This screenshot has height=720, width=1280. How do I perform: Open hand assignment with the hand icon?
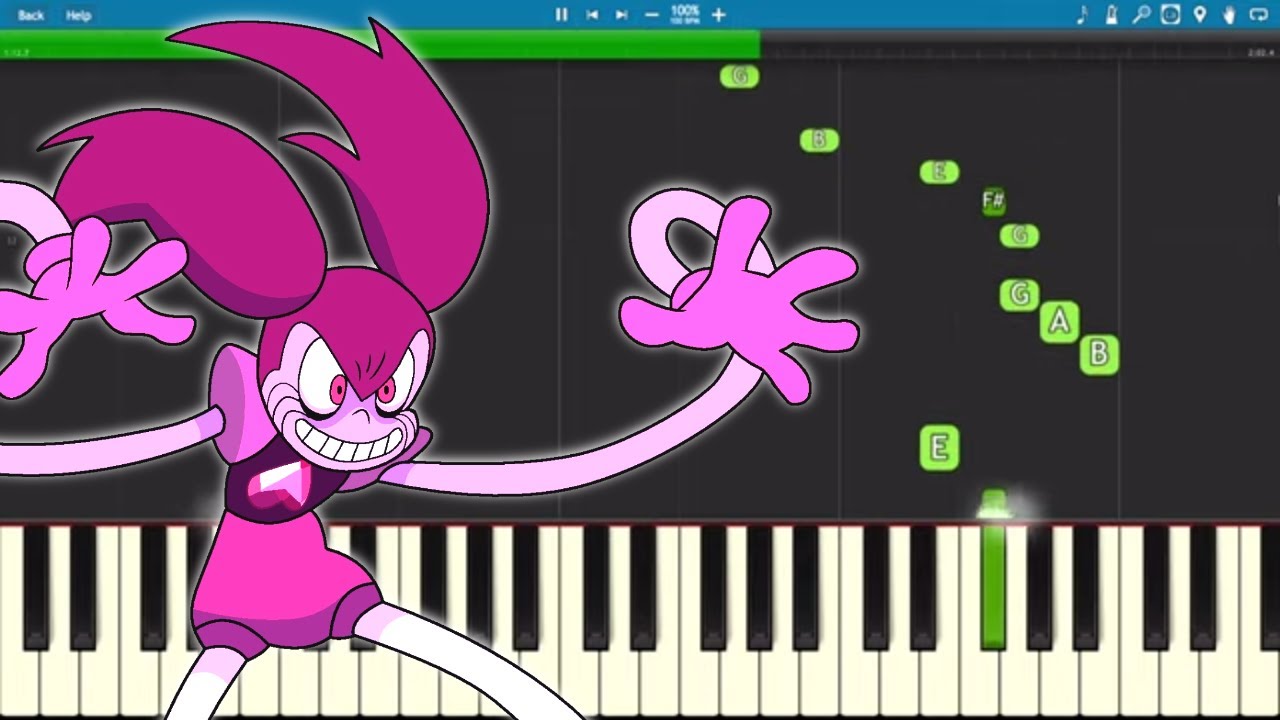point(1229,15)
